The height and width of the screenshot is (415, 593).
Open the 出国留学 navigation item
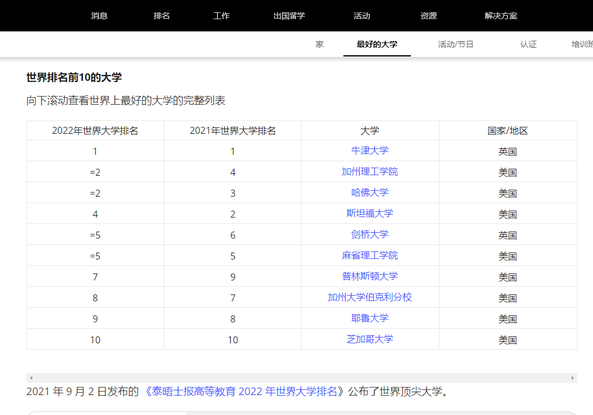[289, 16]
